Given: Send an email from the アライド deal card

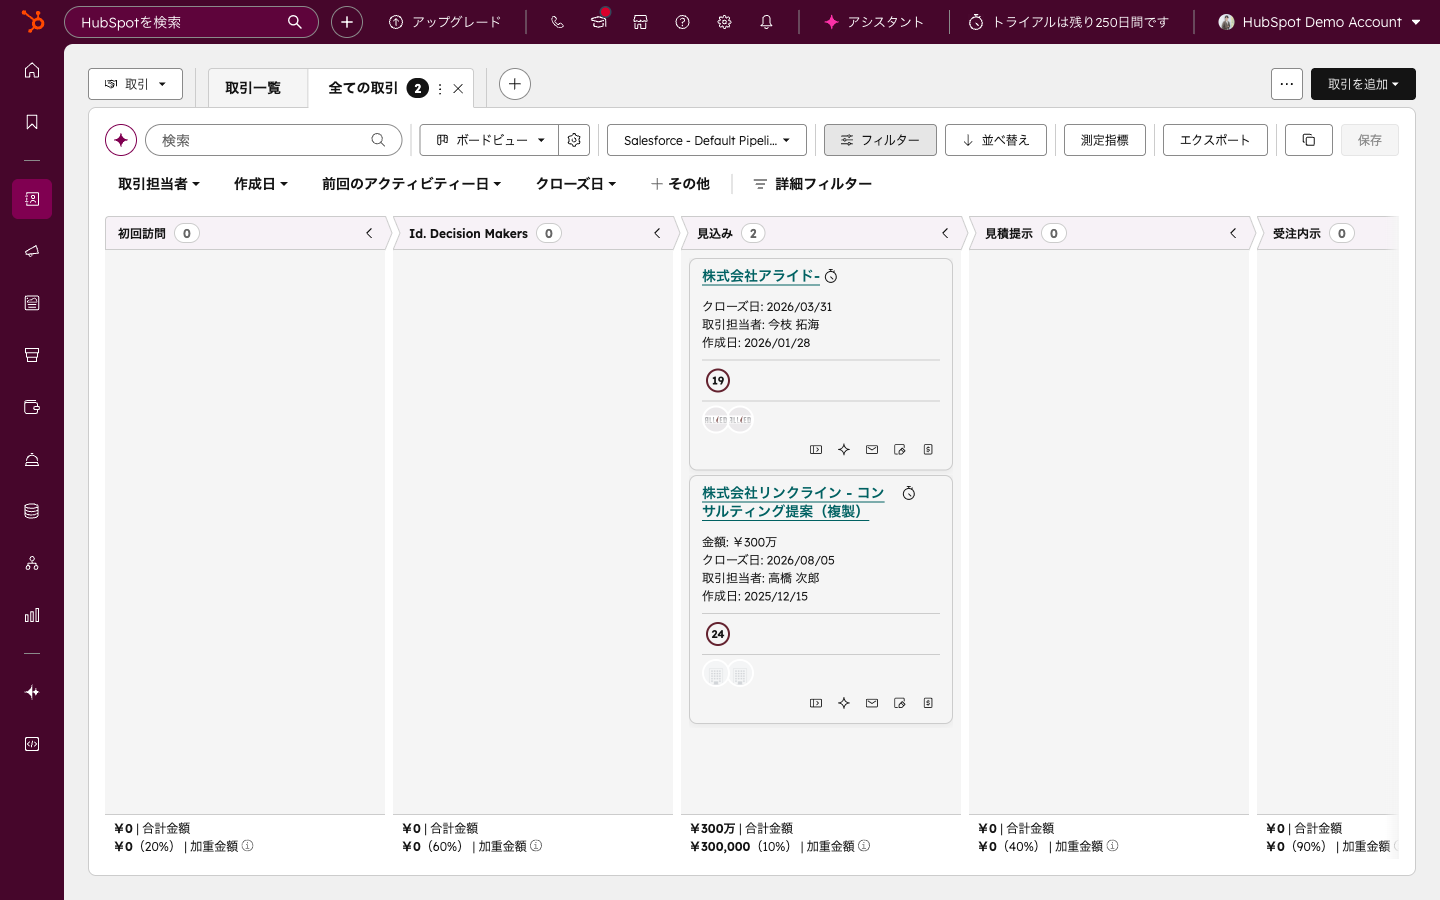Looking at the screenshot, I should click(x=871, y=449).
